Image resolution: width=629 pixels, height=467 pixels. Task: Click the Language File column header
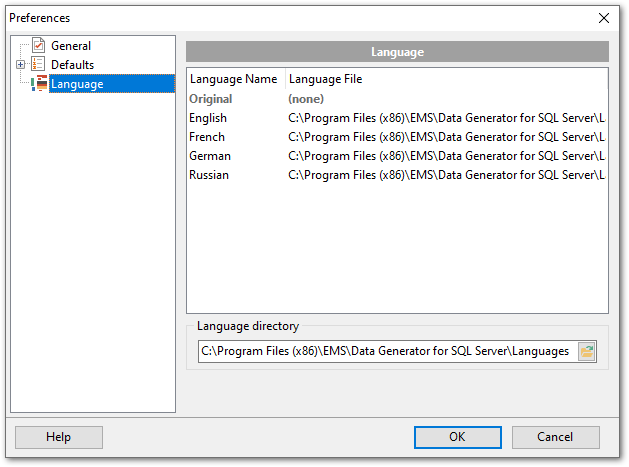click(x=325, y=79)
